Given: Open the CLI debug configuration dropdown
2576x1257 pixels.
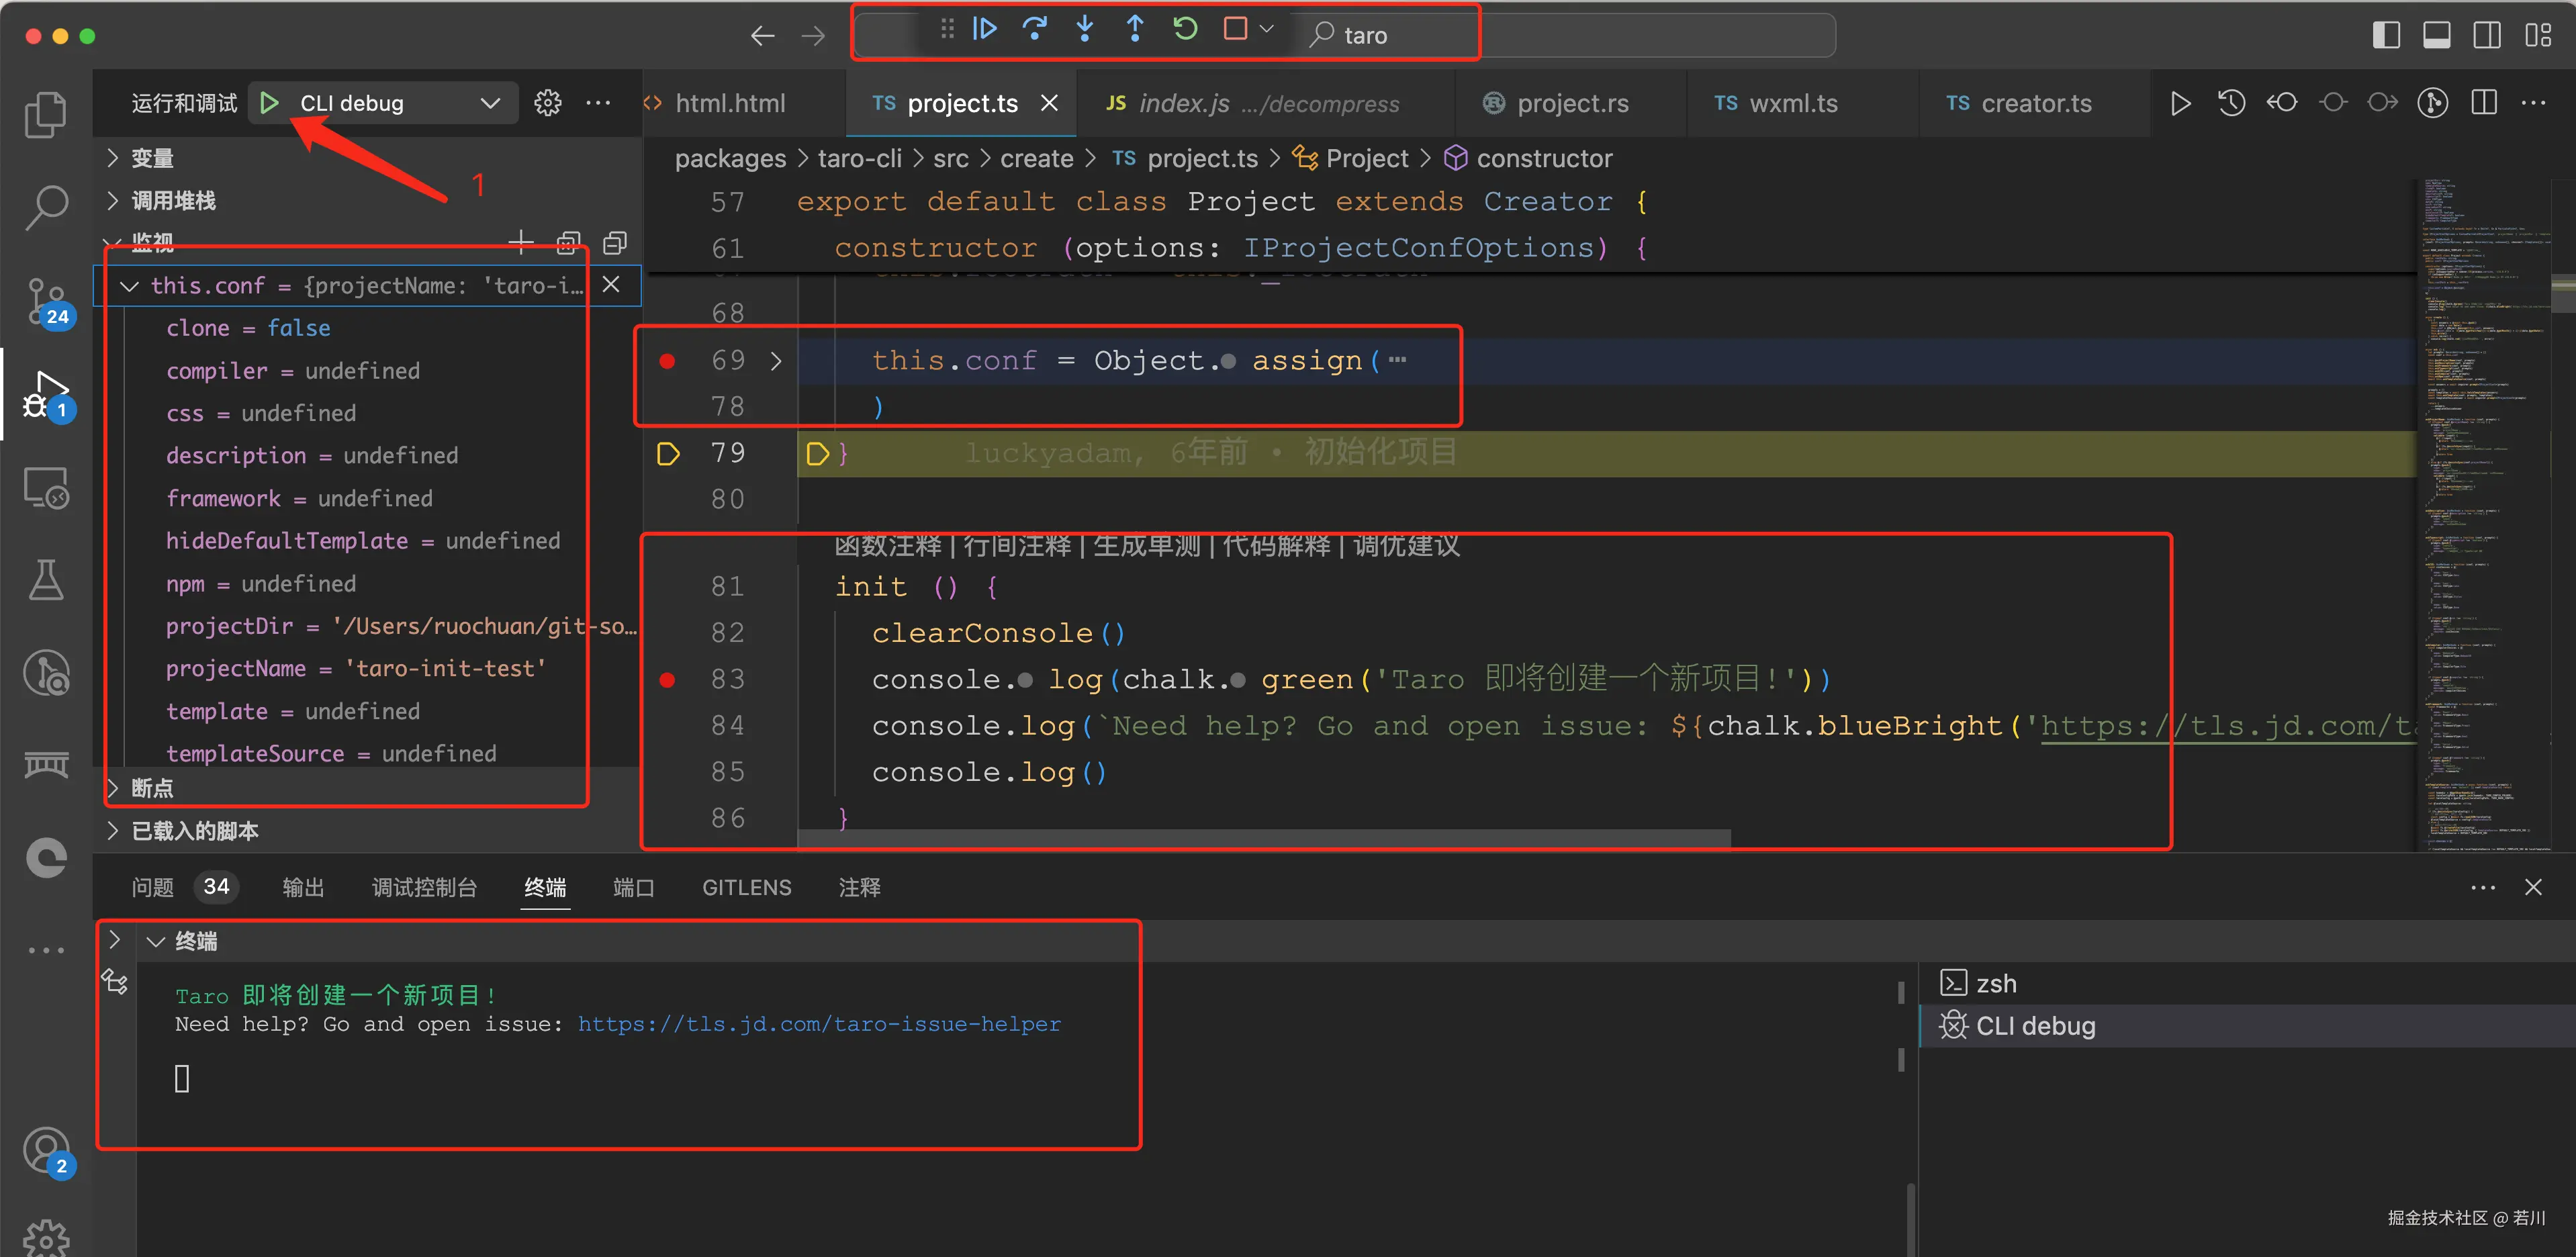Looking at the screenshot, I should coord(489,103).
